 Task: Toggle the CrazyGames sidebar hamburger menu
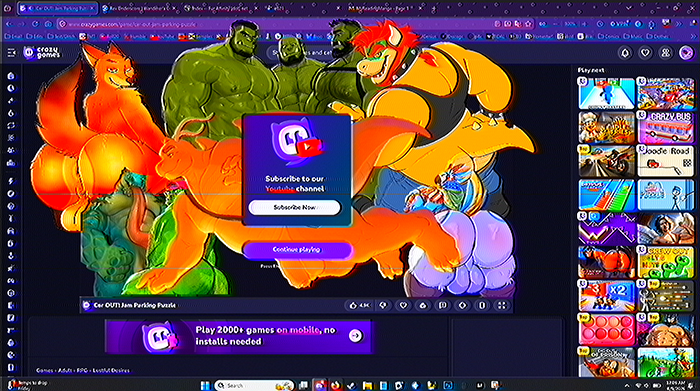[12, 53]
